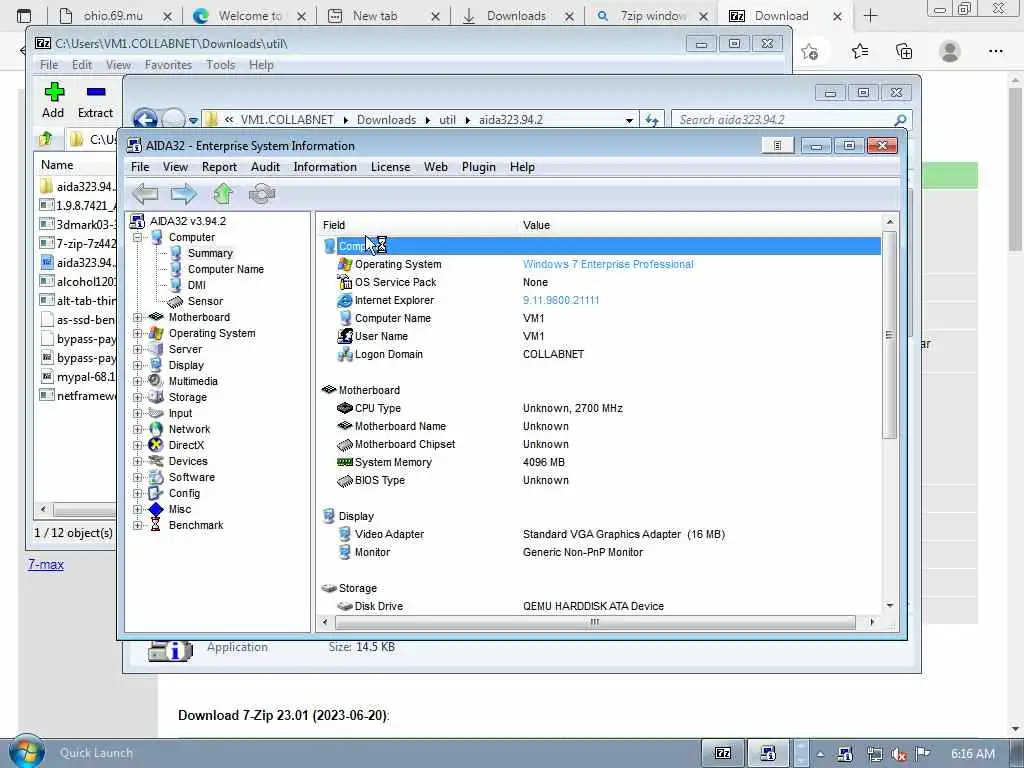The height and width of the screenshot is (768, 1024).
Task: Open the AIDA32 File menu
Action: 140,167
